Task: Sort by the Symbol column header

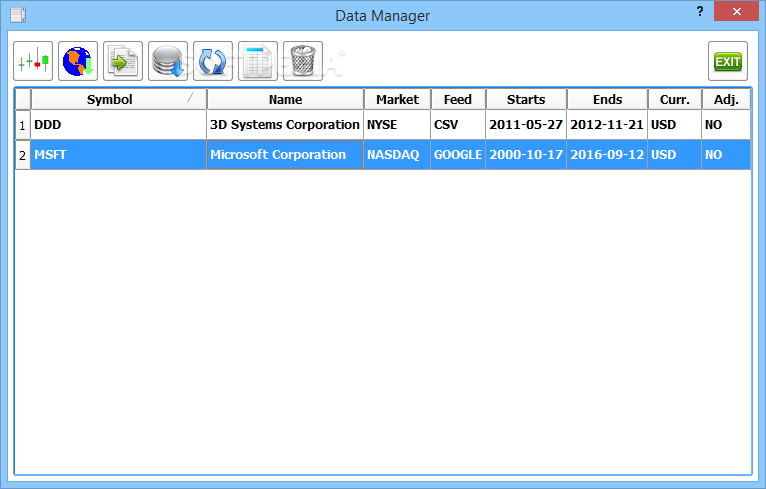Action: pyautogui.click(x=119, y=99)
